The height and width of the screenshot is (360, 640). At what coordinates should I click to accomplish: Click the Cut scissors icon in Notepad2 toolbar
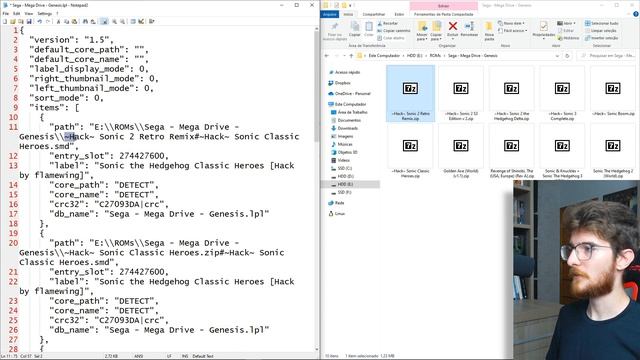pos(58,21)
